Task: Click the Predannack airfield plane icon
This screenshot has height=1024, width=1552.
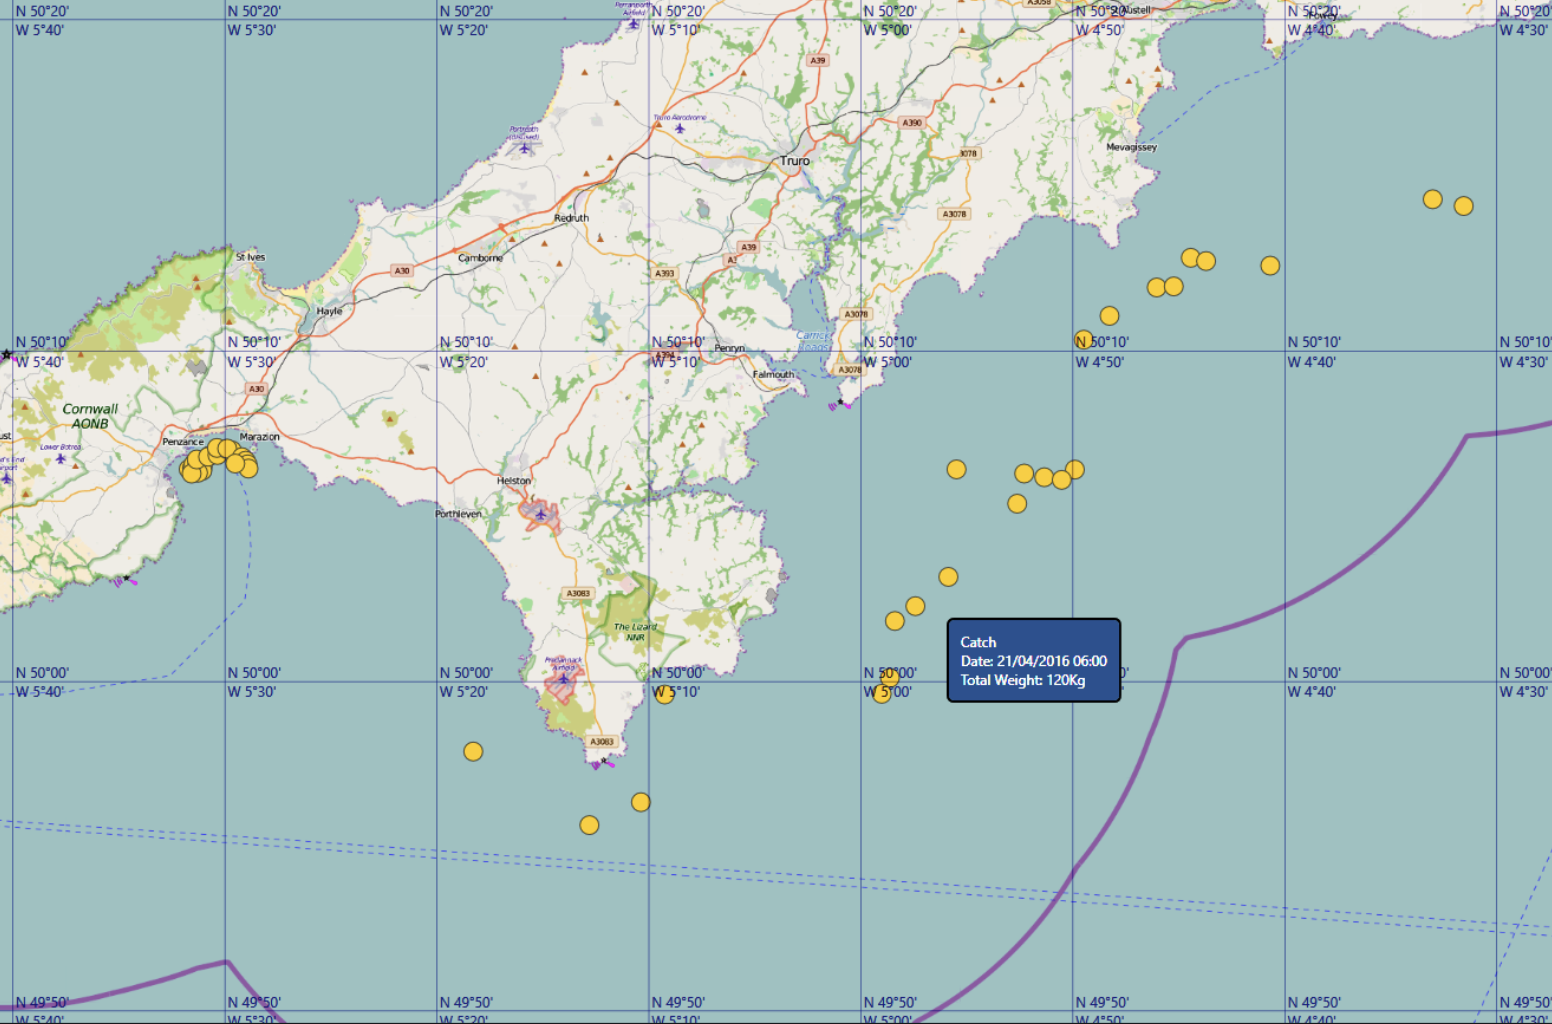Action: [563, 678]
